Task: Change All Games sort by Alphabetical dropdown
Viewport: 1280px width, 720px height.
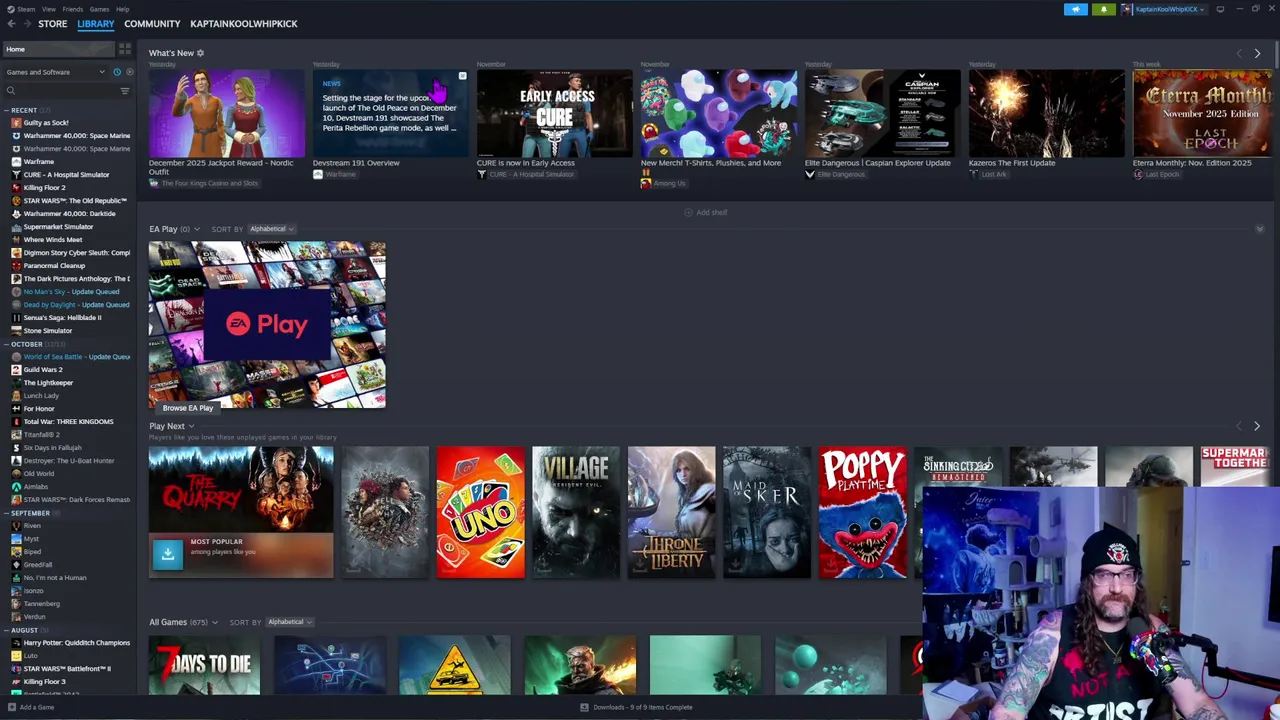Action: click(x=289, y=622)
